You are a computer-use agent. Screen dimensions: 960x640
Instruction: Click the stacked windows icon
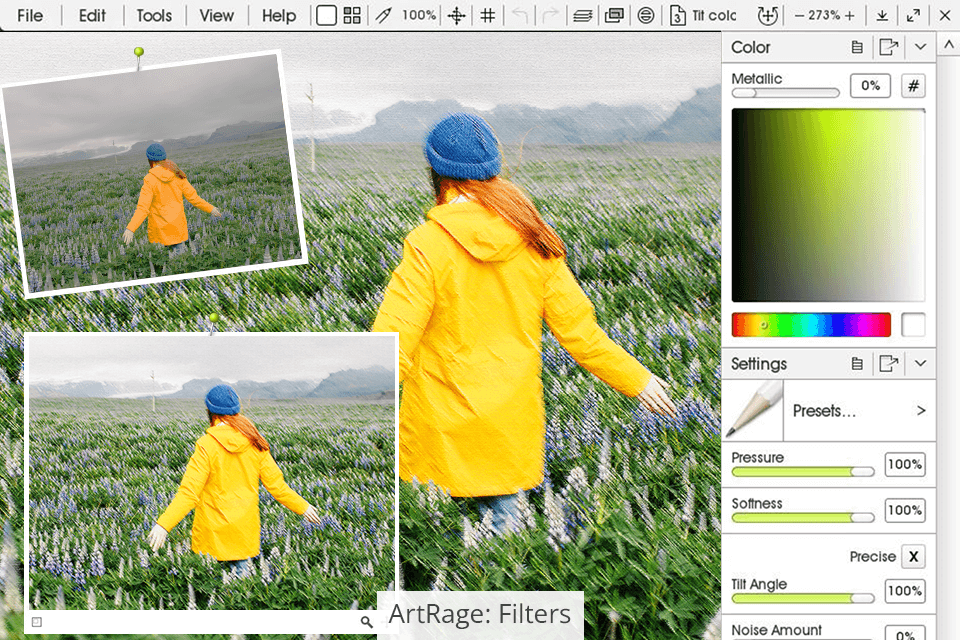[614, 15]
